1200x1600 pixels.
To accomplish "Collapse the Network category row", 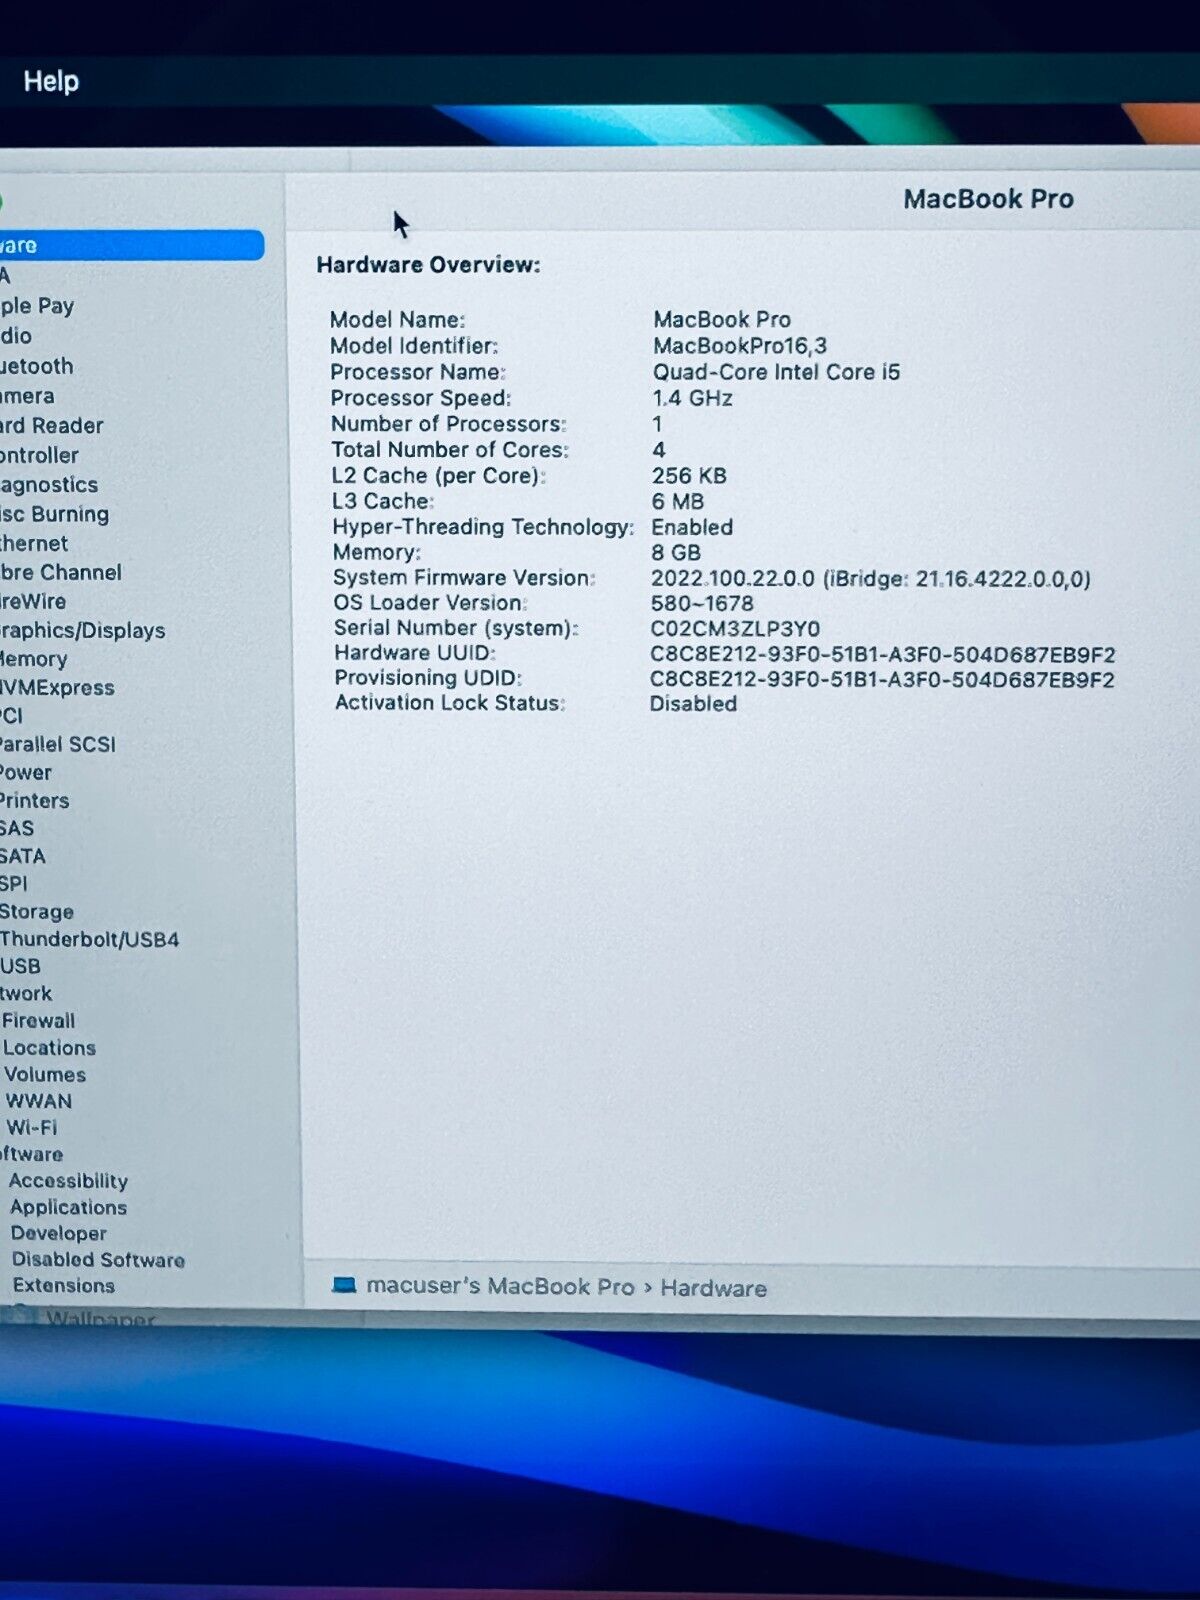I will [x=26, y=993].
